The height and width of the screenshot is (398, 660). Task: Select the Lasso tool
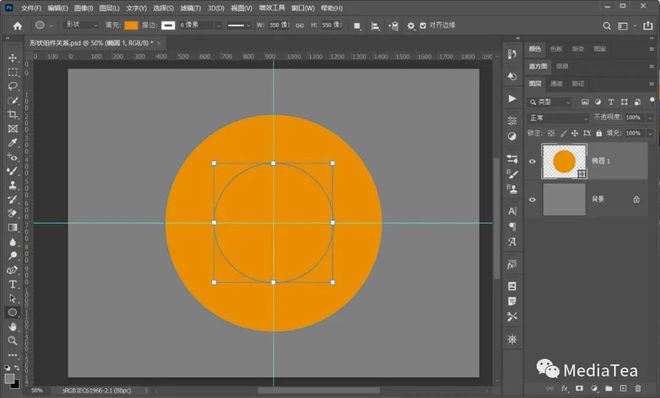pos(13,86)
